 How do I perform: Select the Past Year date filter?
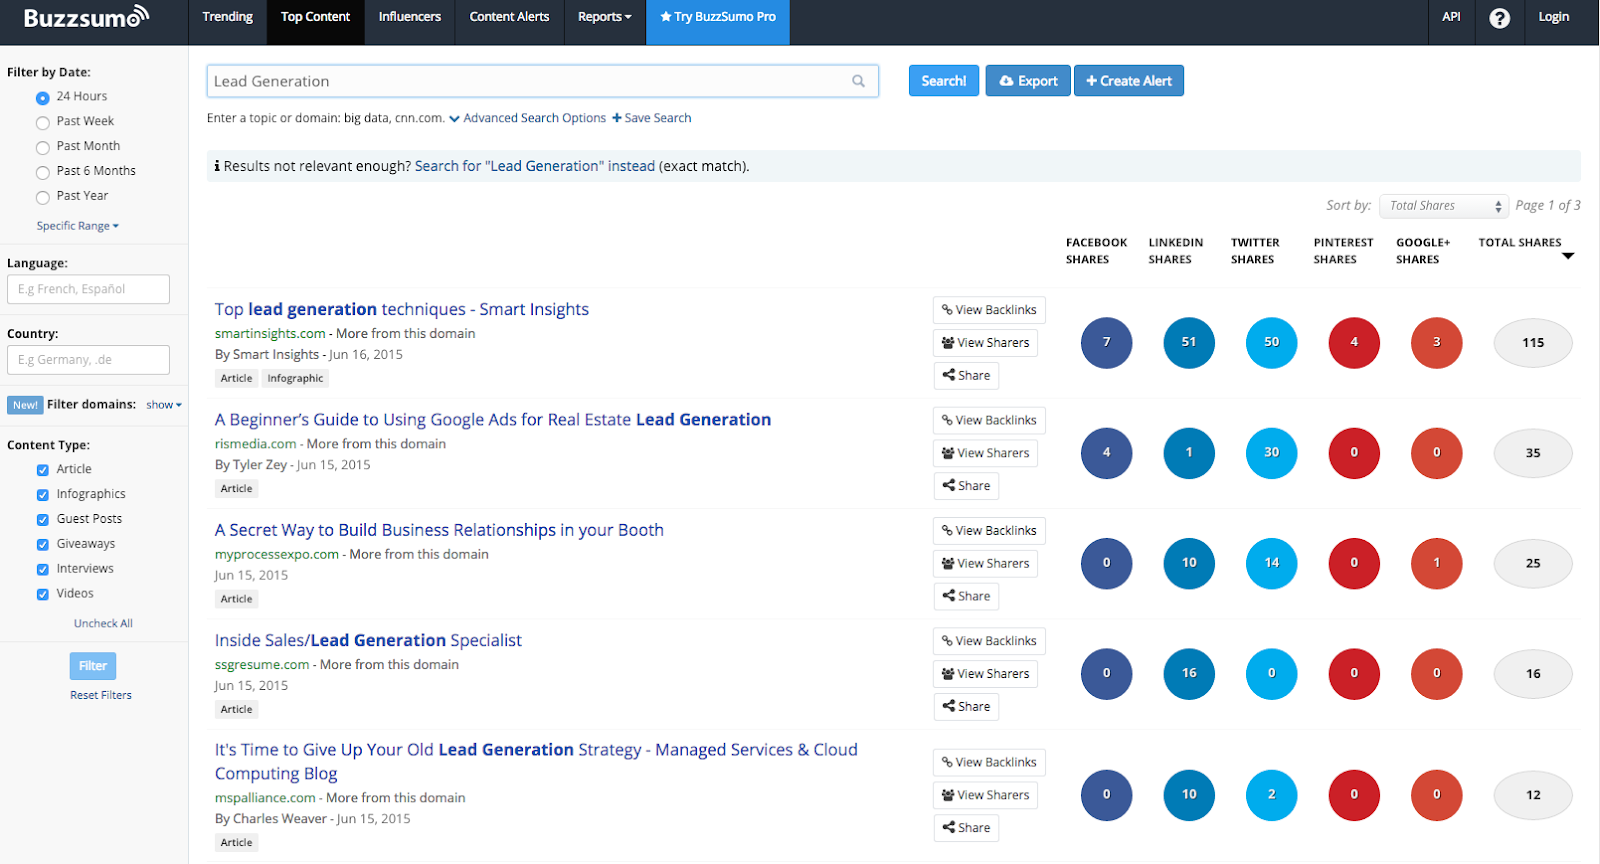42,198
